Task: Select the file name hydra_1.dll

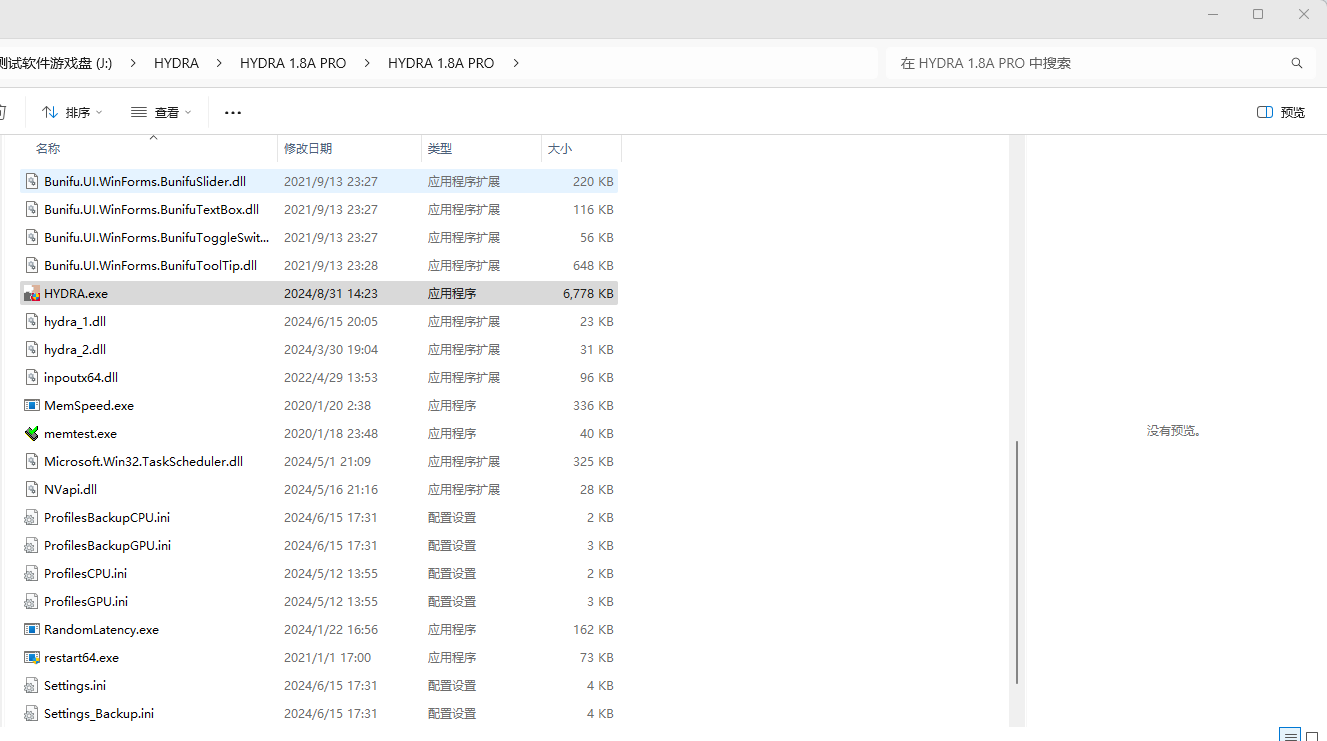Action: [x=75, y=322]
